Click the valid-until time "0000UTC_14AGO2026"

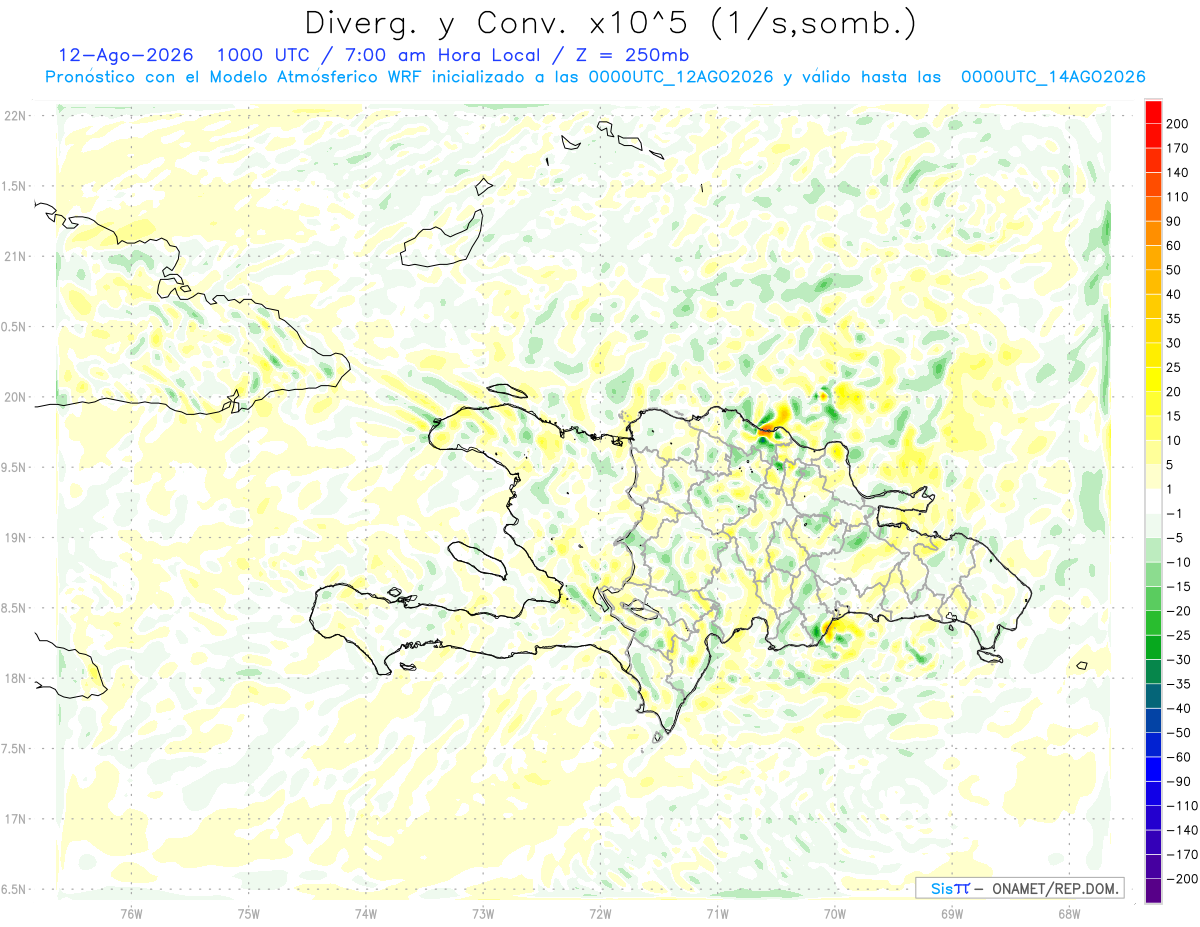pyautogui.click(x=1053, y=77)
